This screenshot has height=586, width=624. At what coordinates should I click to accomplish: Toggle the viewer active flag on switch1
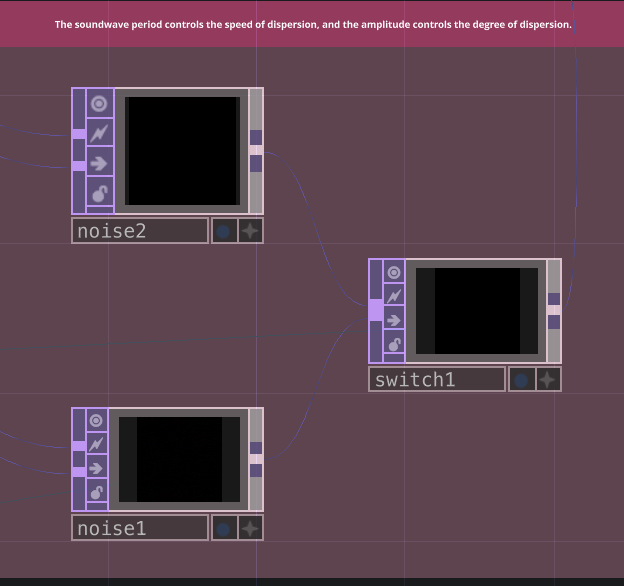click(x=394, y=272)
